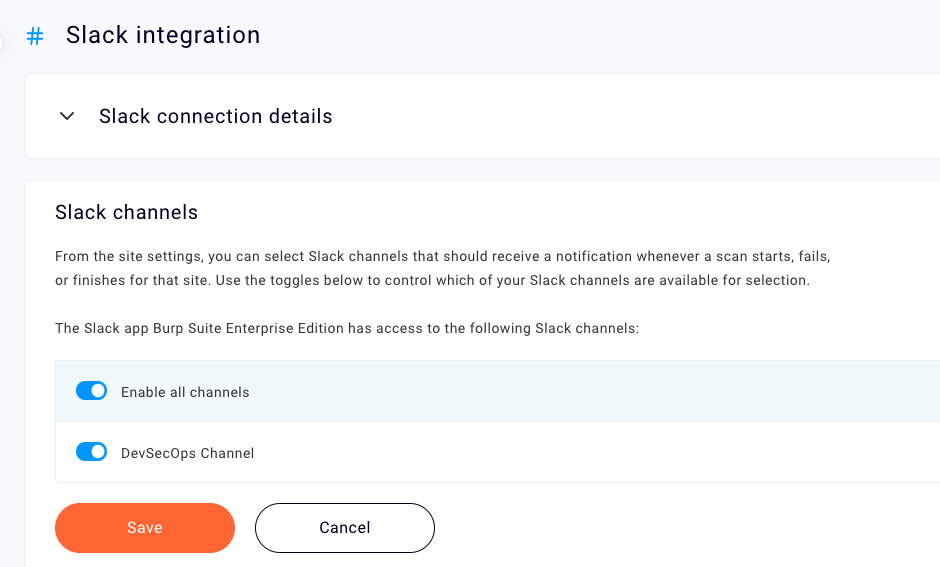
Task: Click the partial circle at the left edge
Action: [2, 42]
